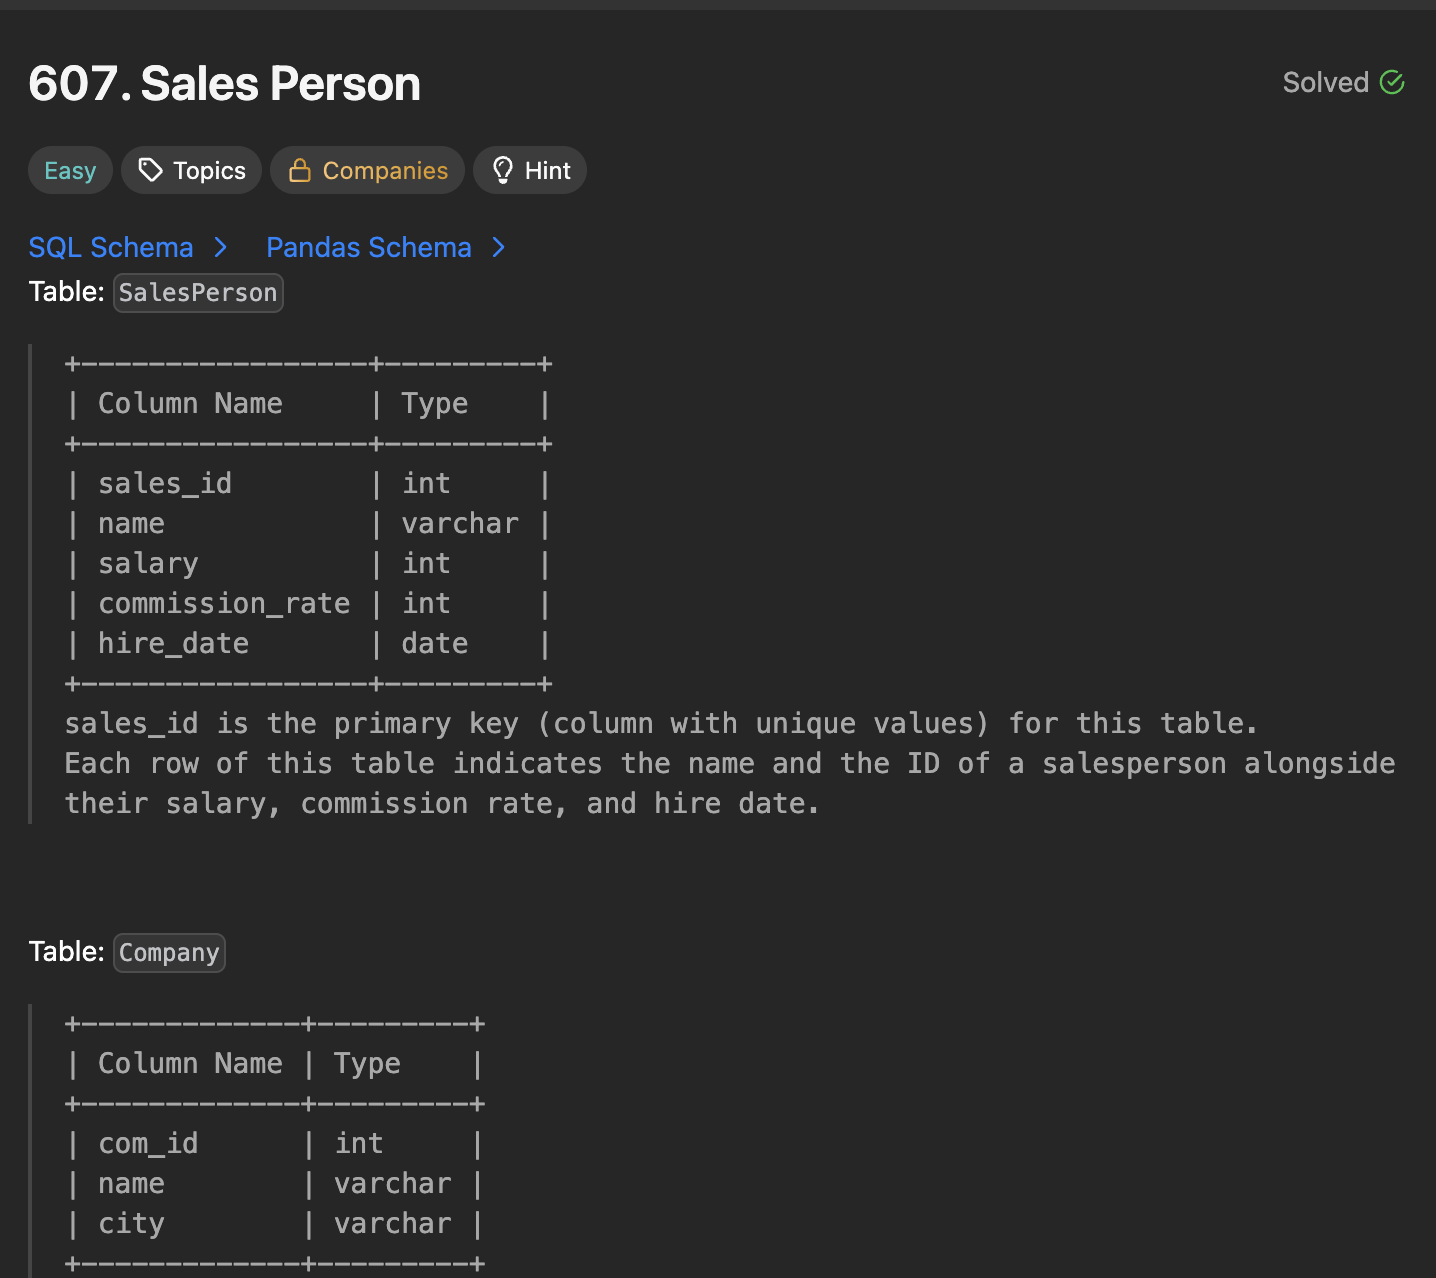This screenshot has width=1436, height=1278.
Task: Click the Solved status indicator
Action: point(1343,82)
